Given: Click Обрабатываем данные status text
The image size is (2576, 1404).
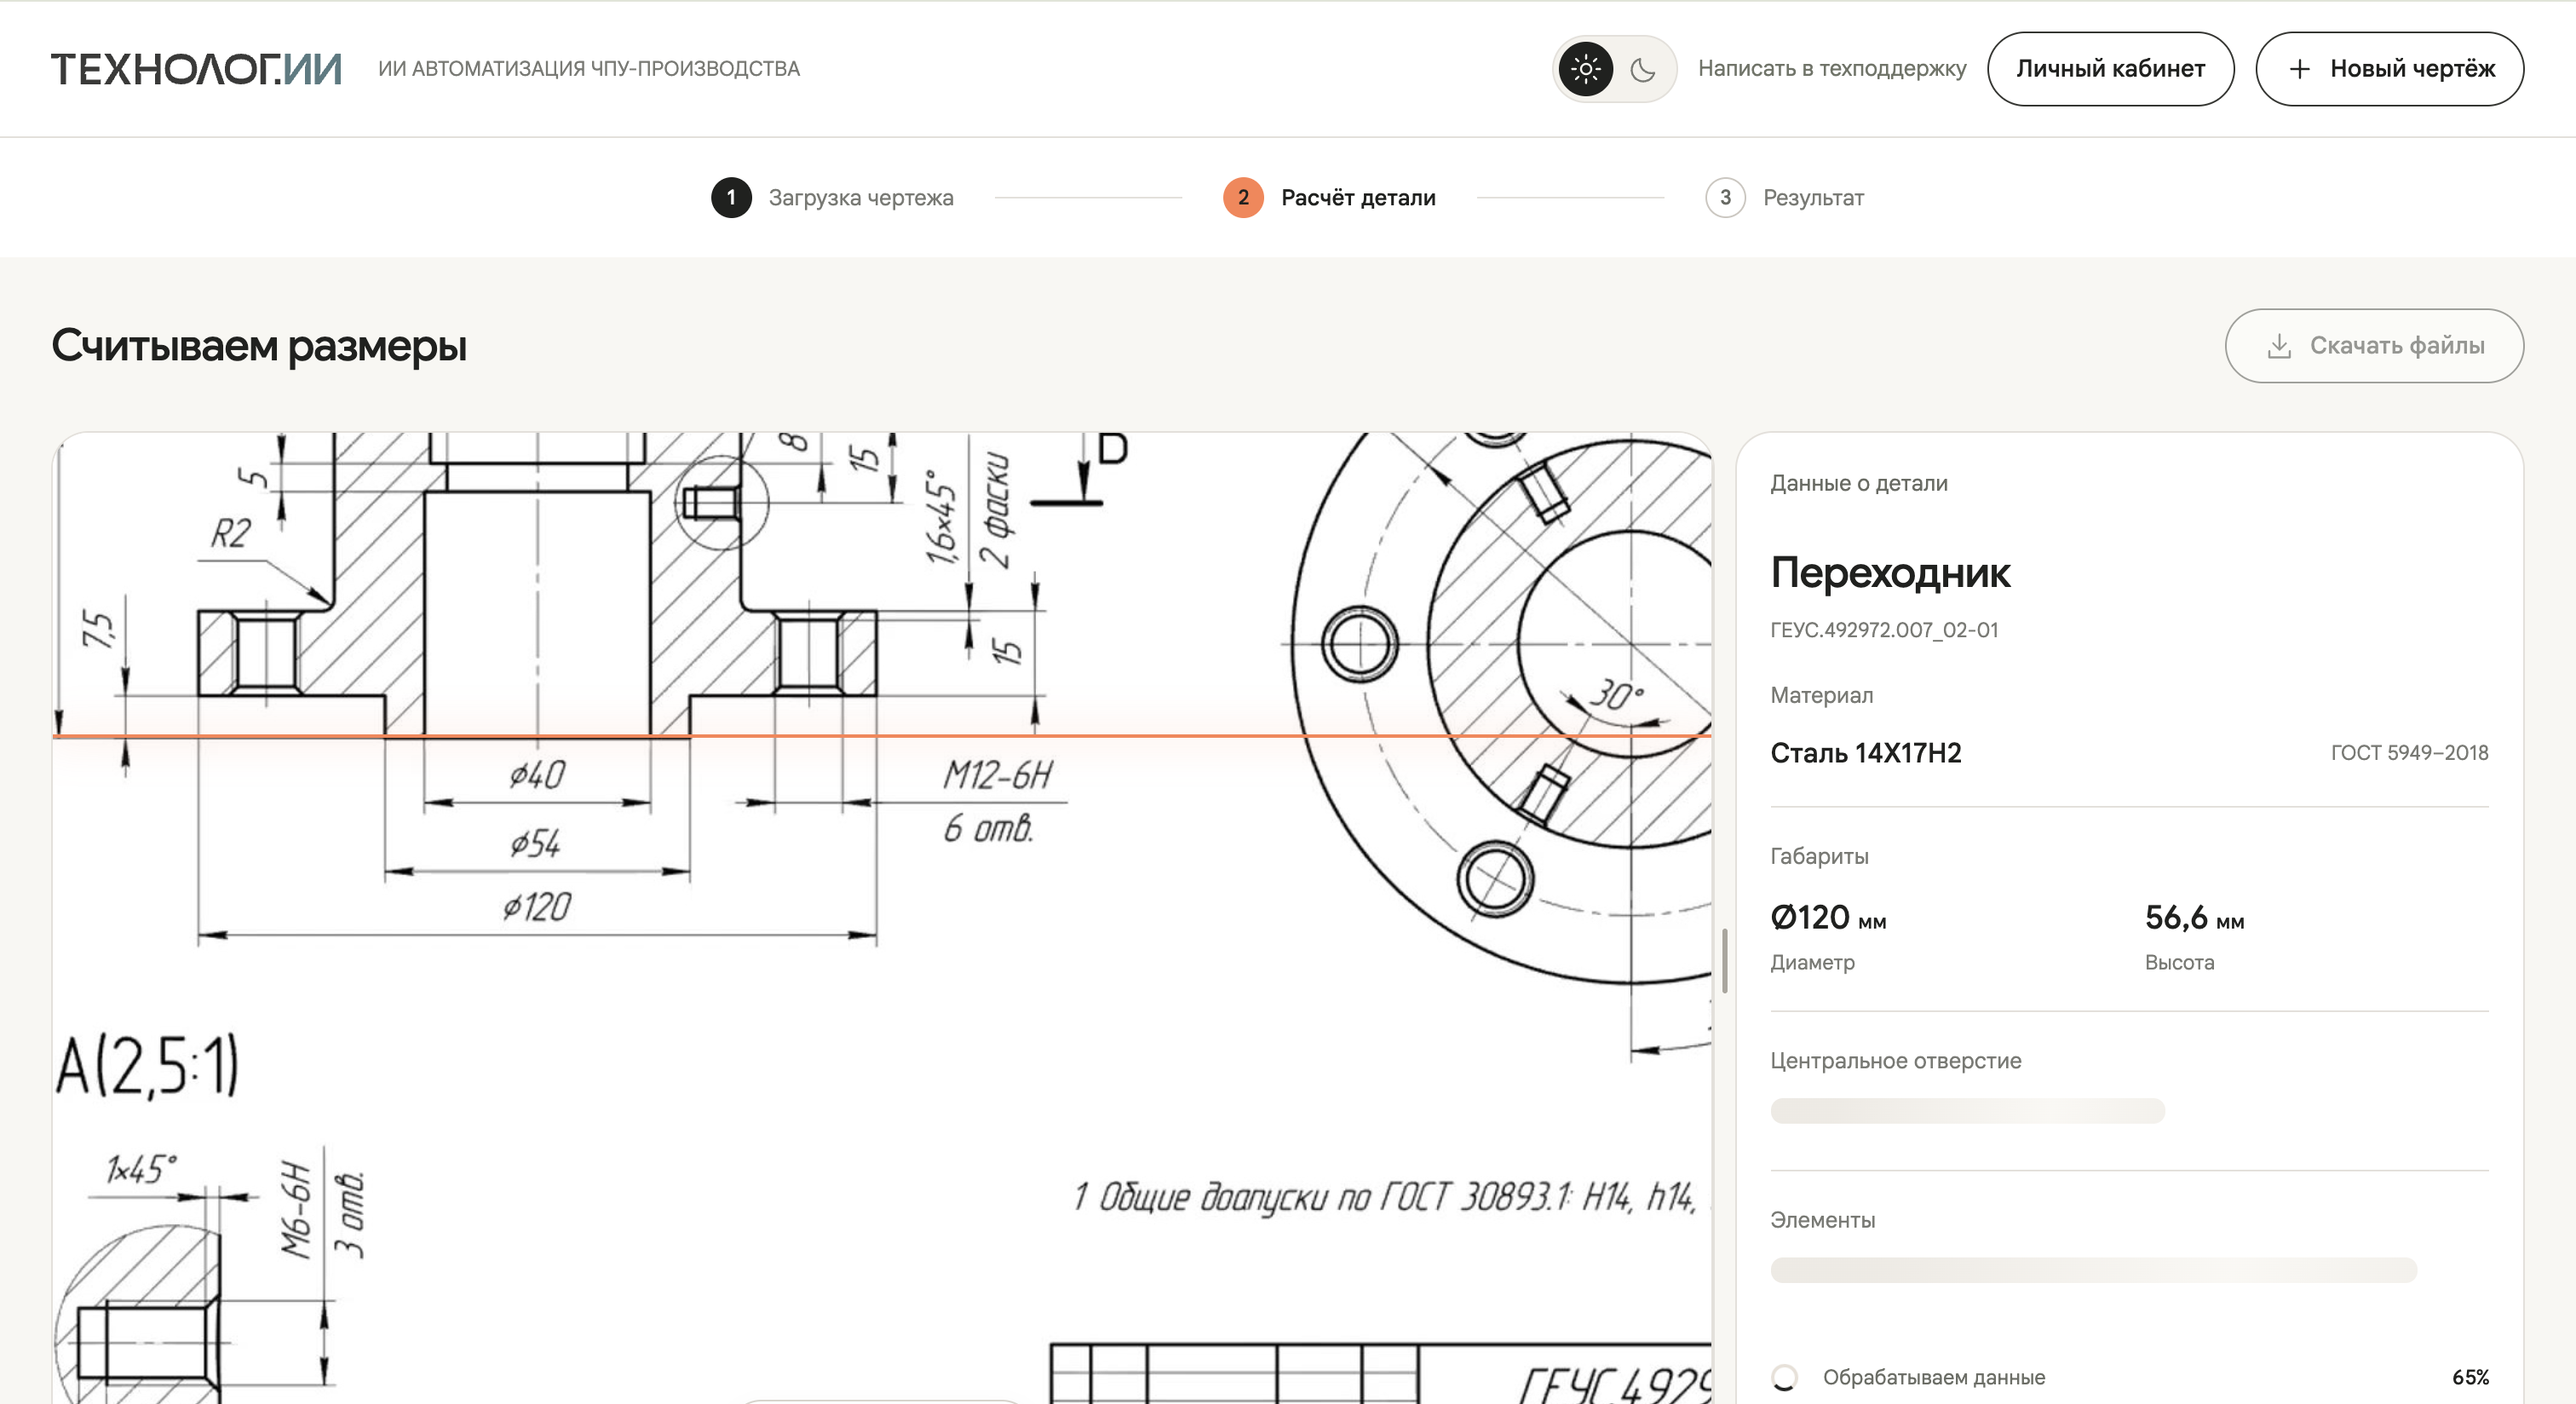Looking at the screenshot, I should point(1933,1377).
